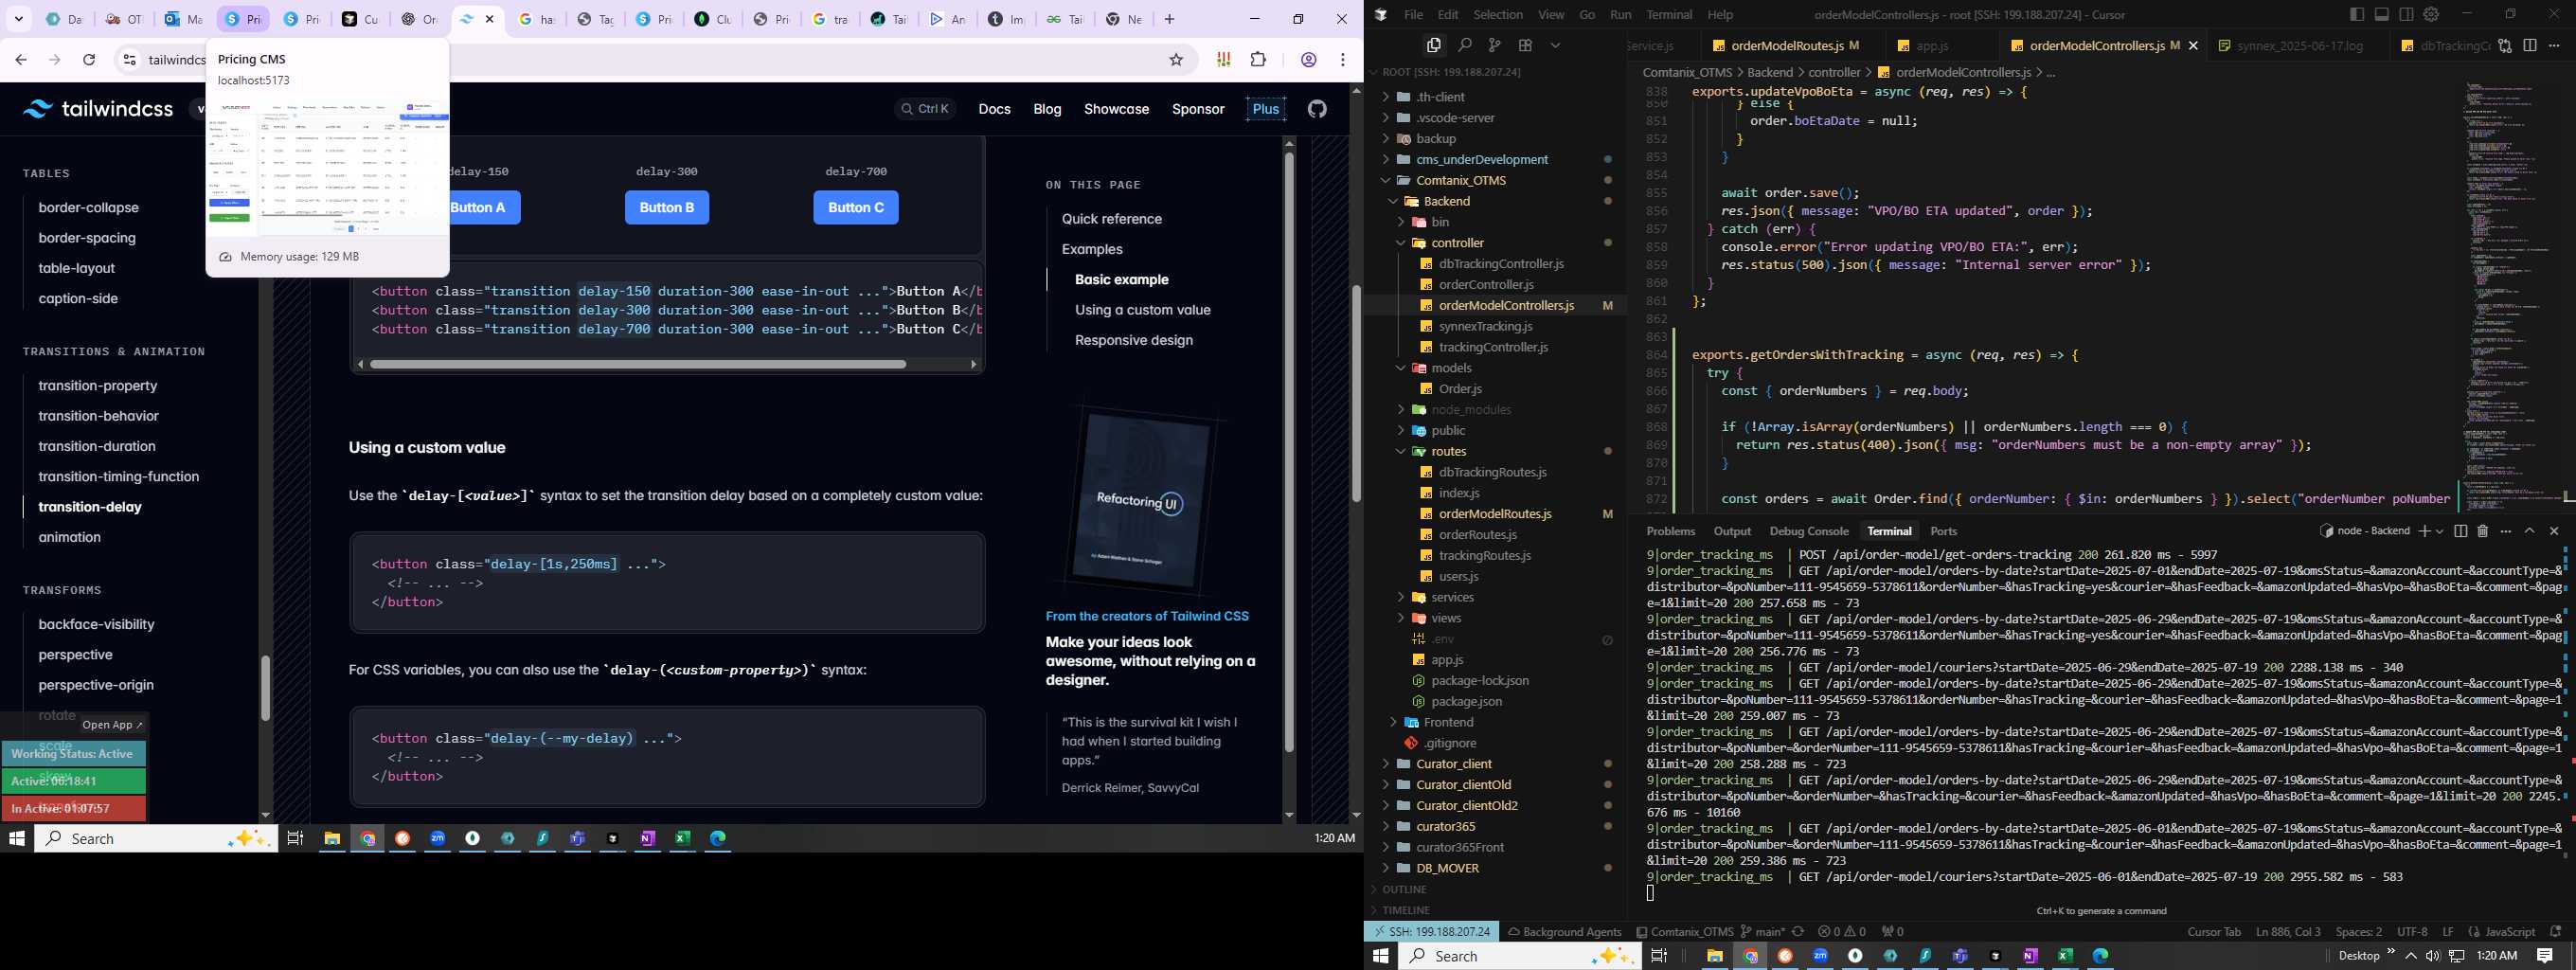2576x970 pixels.
Task: Maximize the terminal panel with up chevron
Action: (x=2530, y=531)
